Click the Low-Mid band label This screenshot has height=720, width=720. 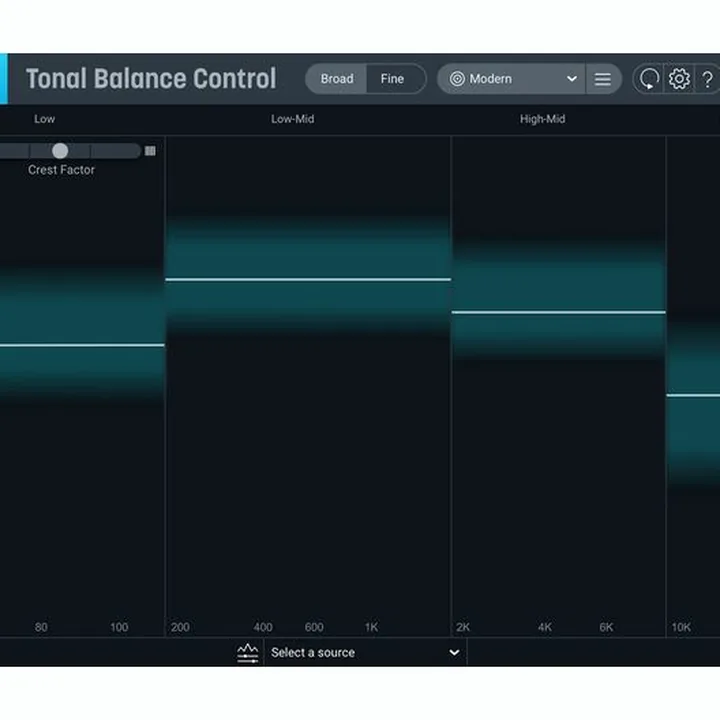292,119
